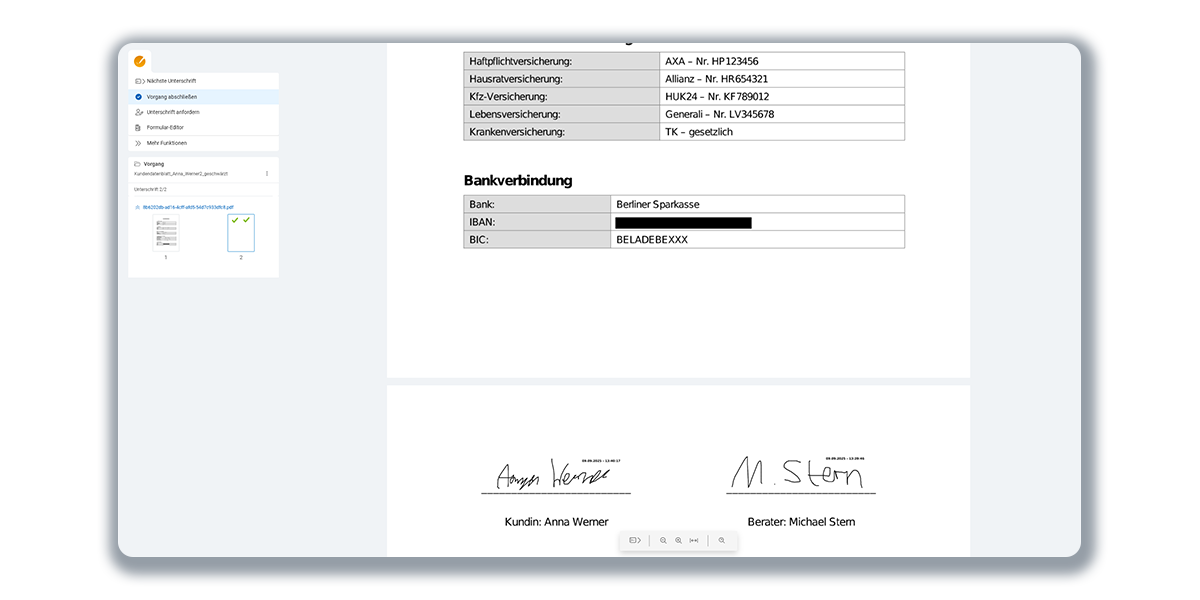Select the Vorgang abschließen checkmark icon
Viewport: 1200px width, 600px height.
tap(138, 97)
